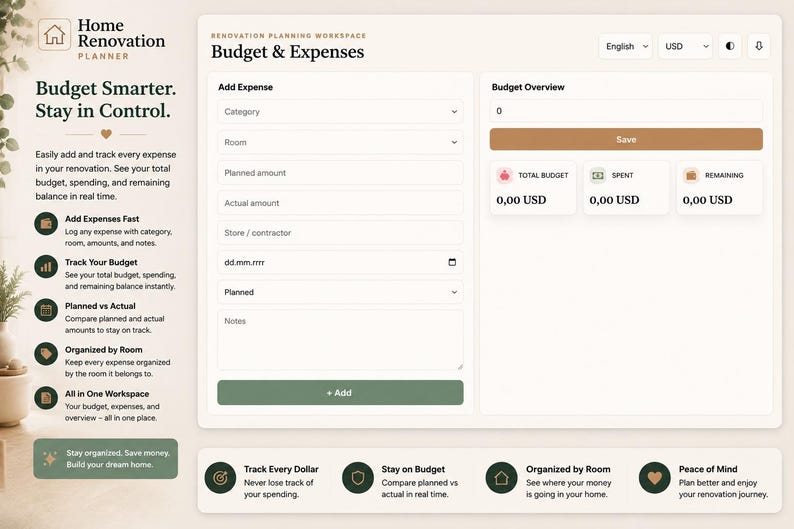Image resolution: width=794 pixels, height=529 pixels.
Task: Toggle dark mode contrast icon
Action: 730,46
